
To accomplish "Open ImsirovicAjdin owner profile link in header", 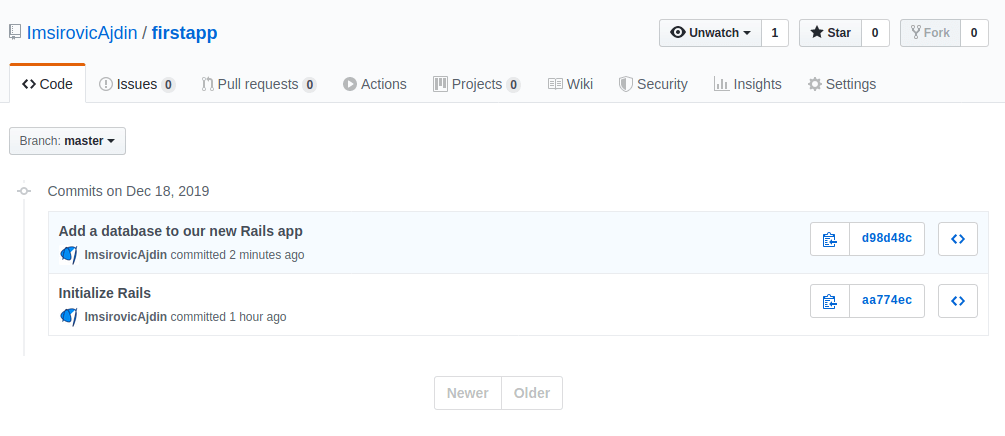I will 82,33.
